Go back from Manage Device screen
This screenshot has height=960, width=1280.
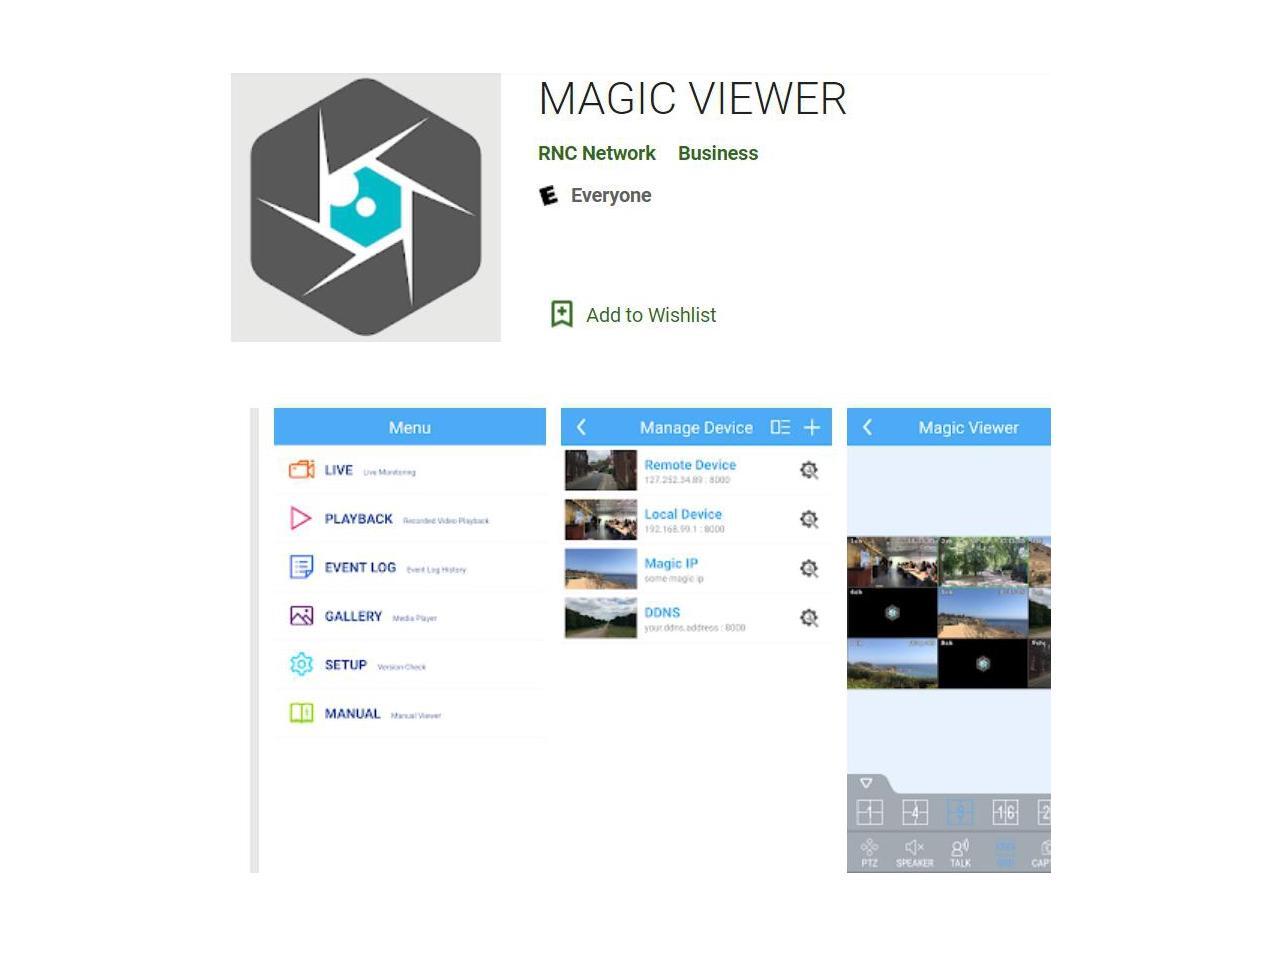(x=581, y=428)
